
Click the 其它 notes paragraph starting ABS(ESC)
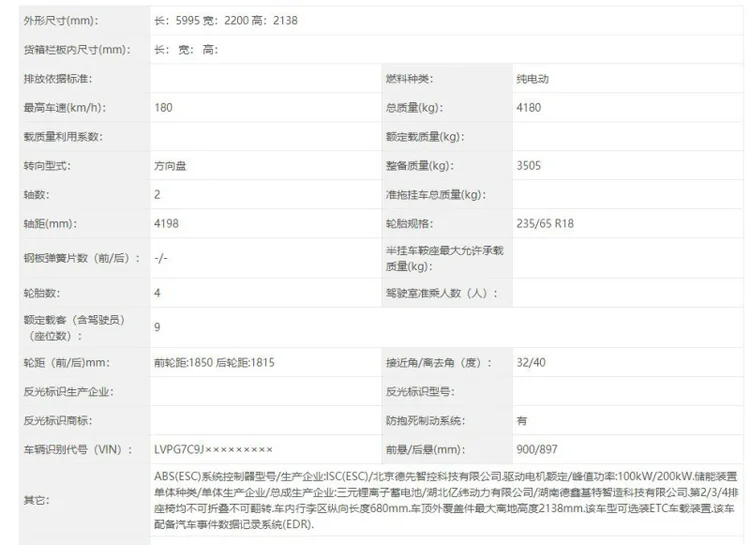pos(446,501)
